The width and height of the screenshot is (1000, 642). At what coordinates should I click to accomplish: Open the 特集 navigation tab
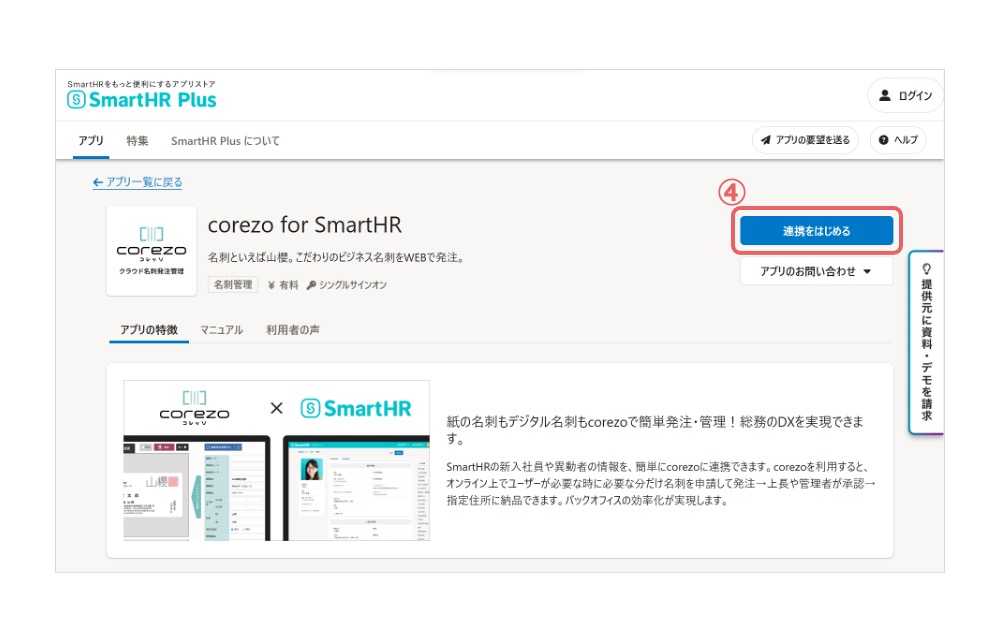pyautogui.click(x=137, y=140)
